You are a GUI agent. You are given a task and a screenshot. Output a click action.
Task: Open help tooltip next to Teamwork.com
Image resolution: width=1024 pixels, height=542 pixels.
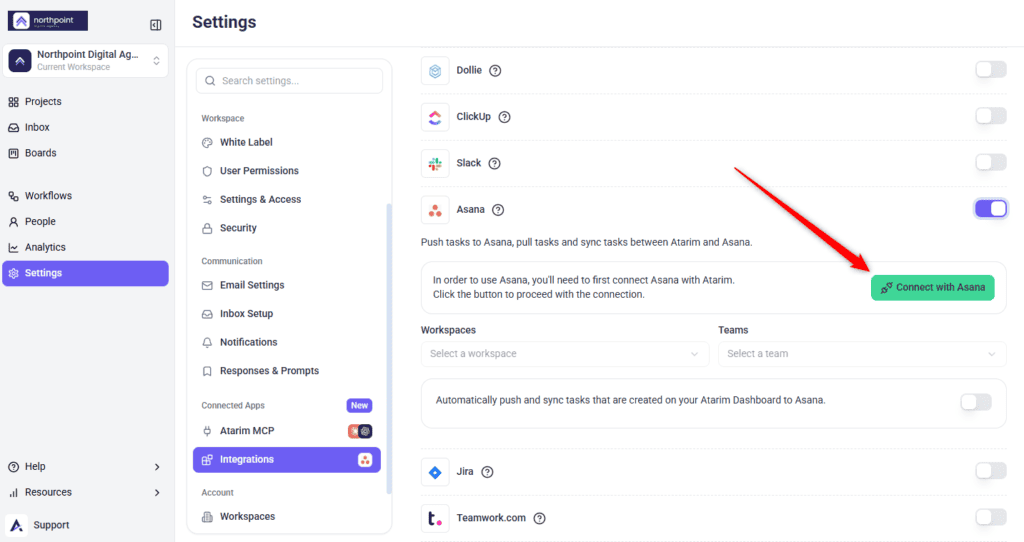[539, 518]
